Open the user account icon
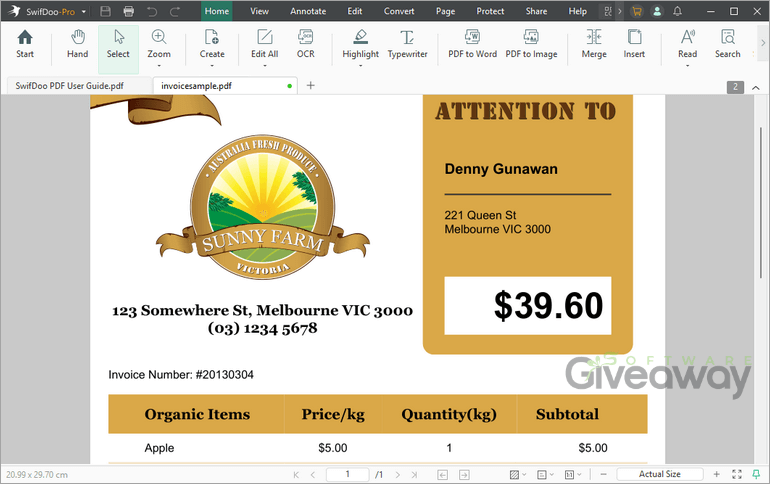Screen dimensions: 770x484 pyautogui.click(x=657, y=11)
